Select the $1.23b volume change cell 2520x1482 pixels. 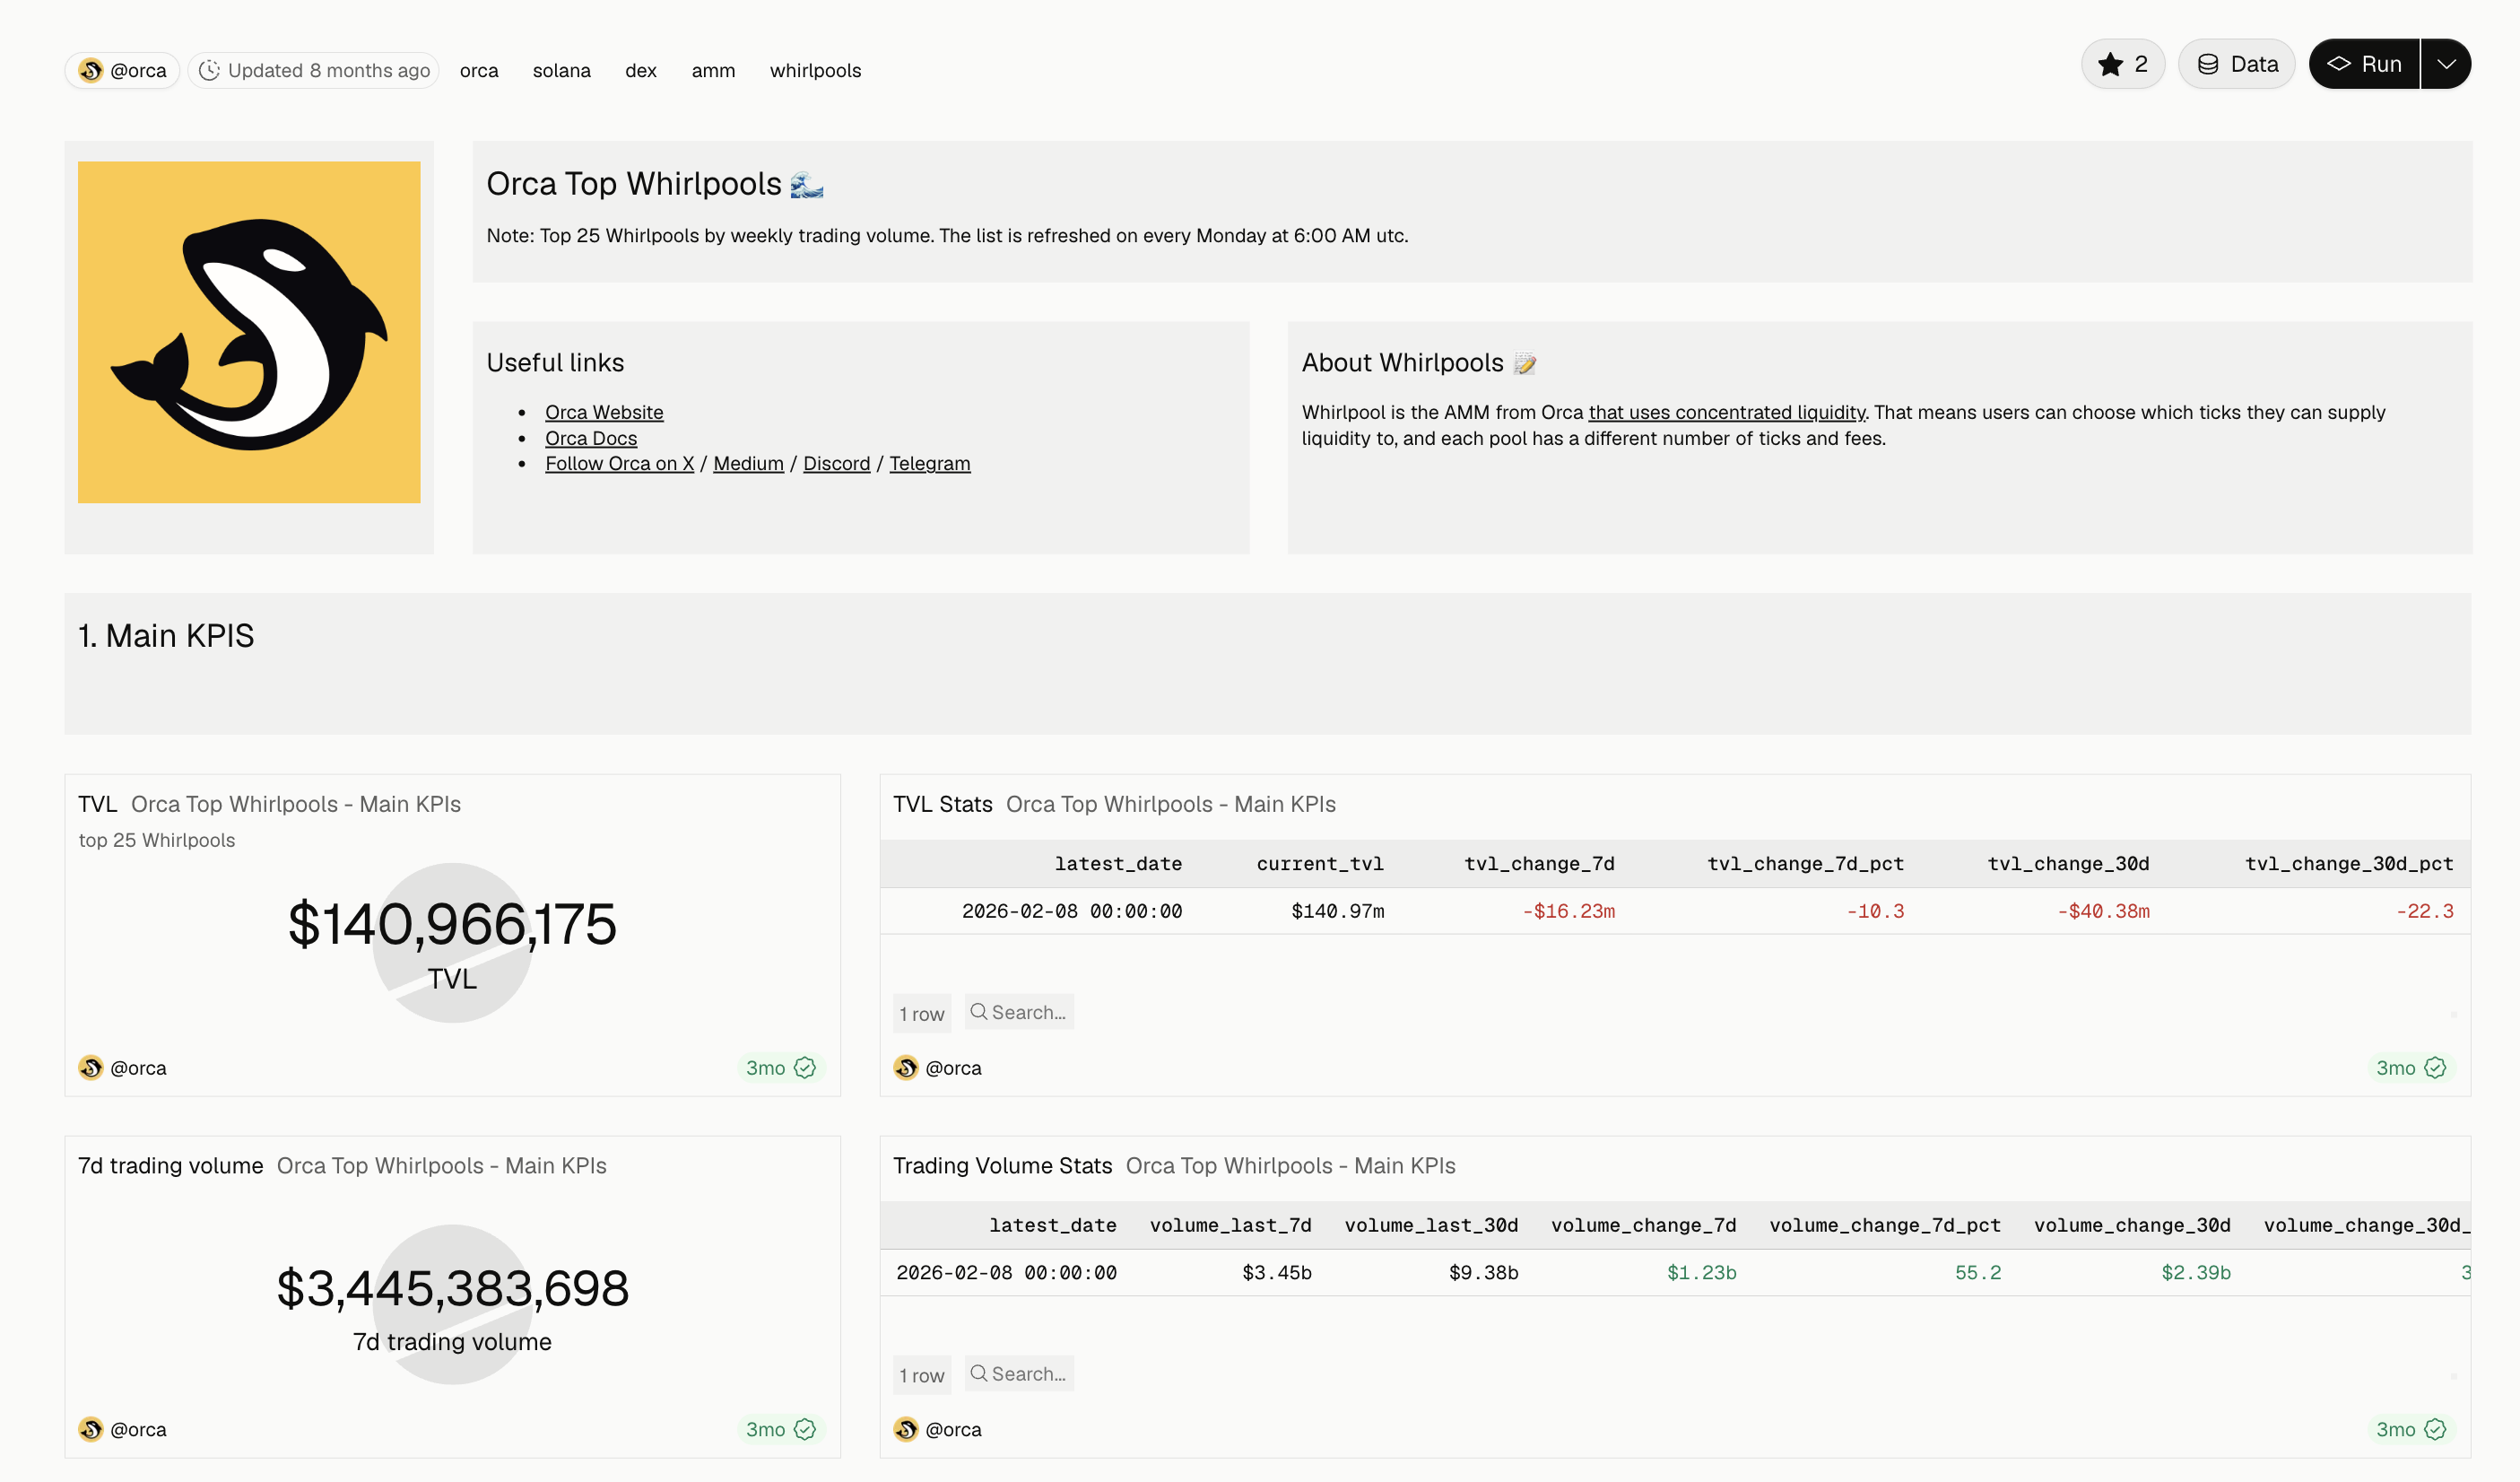click(1702, 1274)
